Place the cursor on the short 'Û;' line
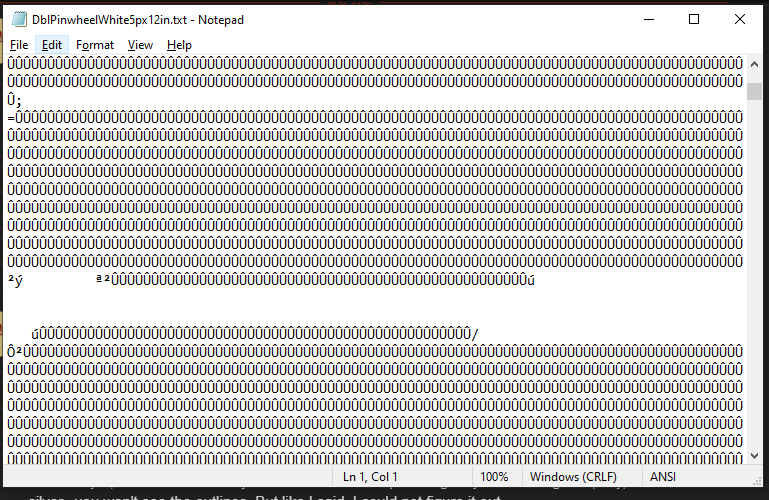 (15, 100)
